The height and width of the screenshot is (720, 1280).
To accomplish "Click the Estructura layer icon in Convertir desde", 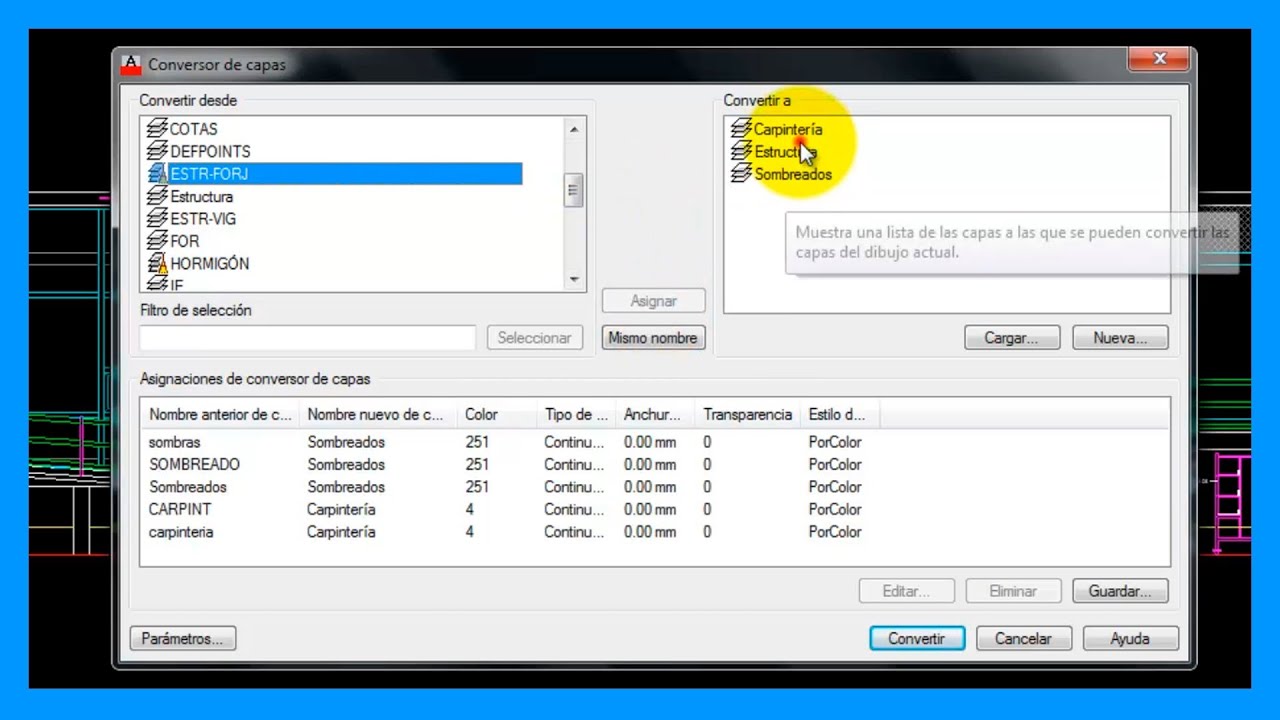I will tap(157, 196).
